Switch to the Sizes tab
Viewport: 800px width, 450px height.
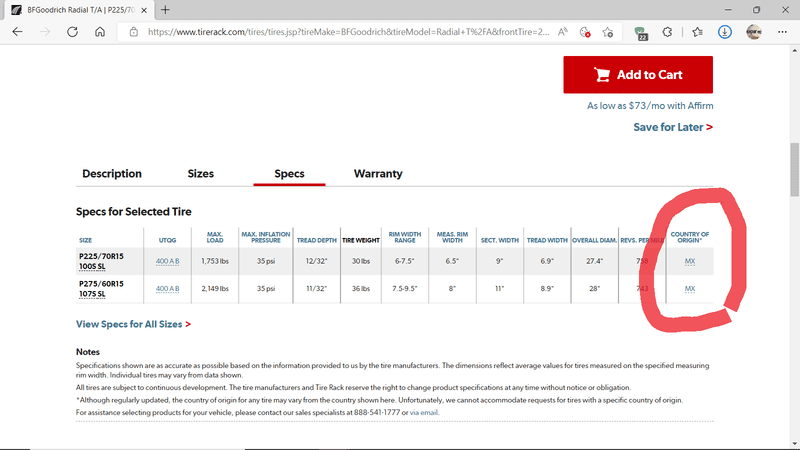(x=201, y=173)
